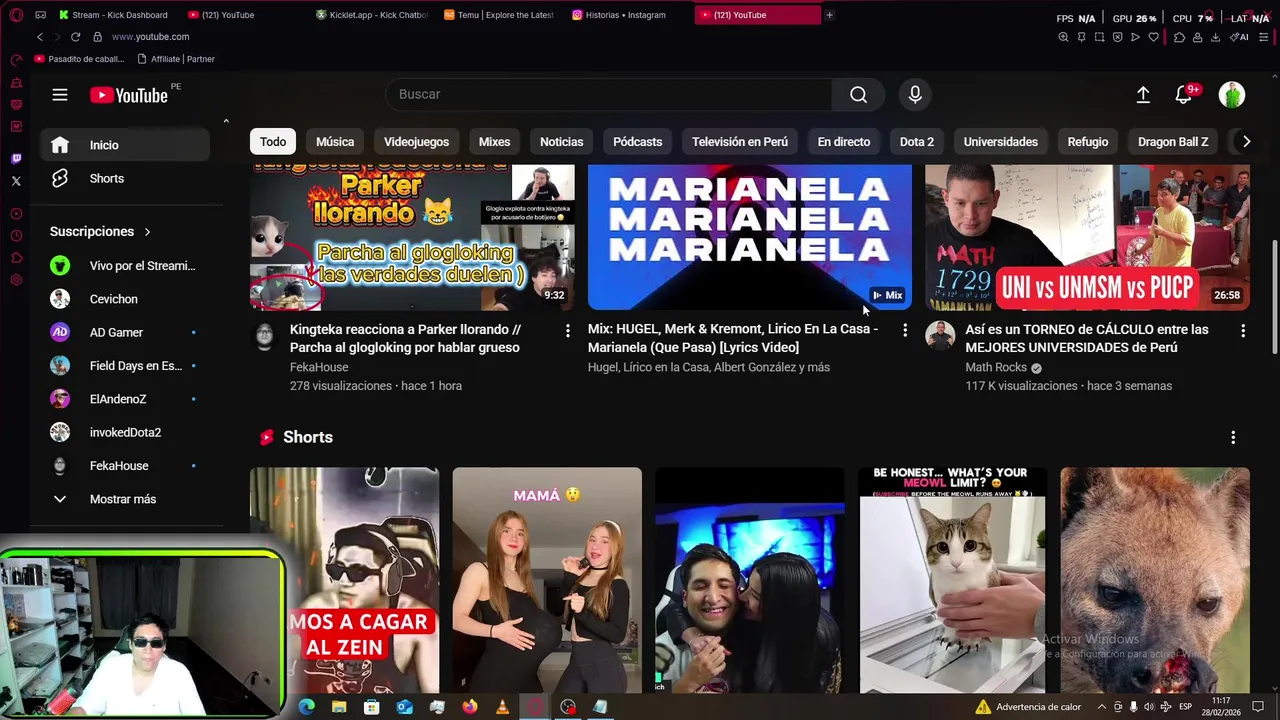Open the ad blocker shield icon
Screen dimensions: 1280x720
tap(1117, 37)
